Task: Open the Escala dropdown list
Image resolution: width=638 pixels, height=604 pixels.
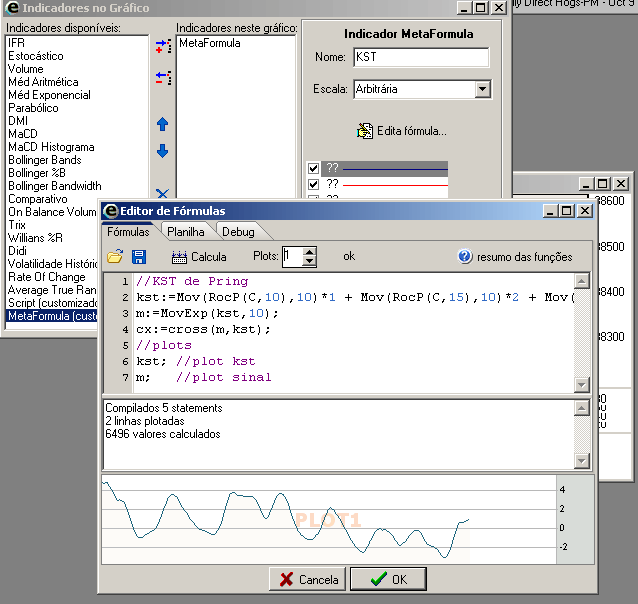Action: pos(483,89)
